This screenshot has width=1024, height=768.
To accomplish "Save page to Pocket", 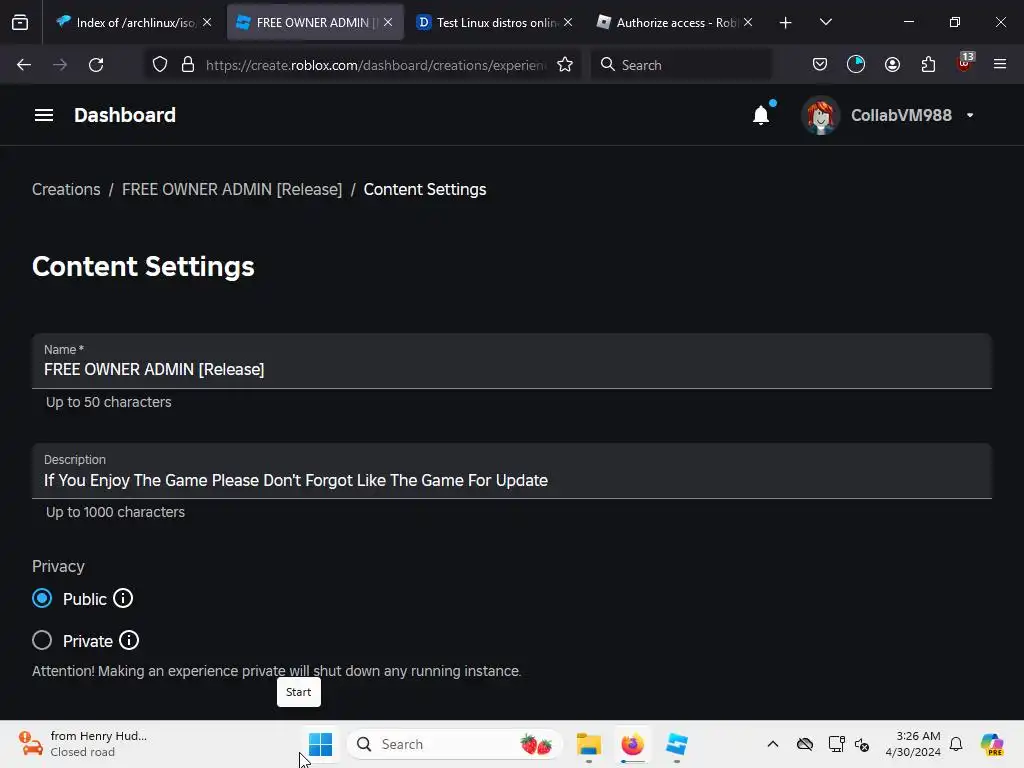I will pos(820,65).
